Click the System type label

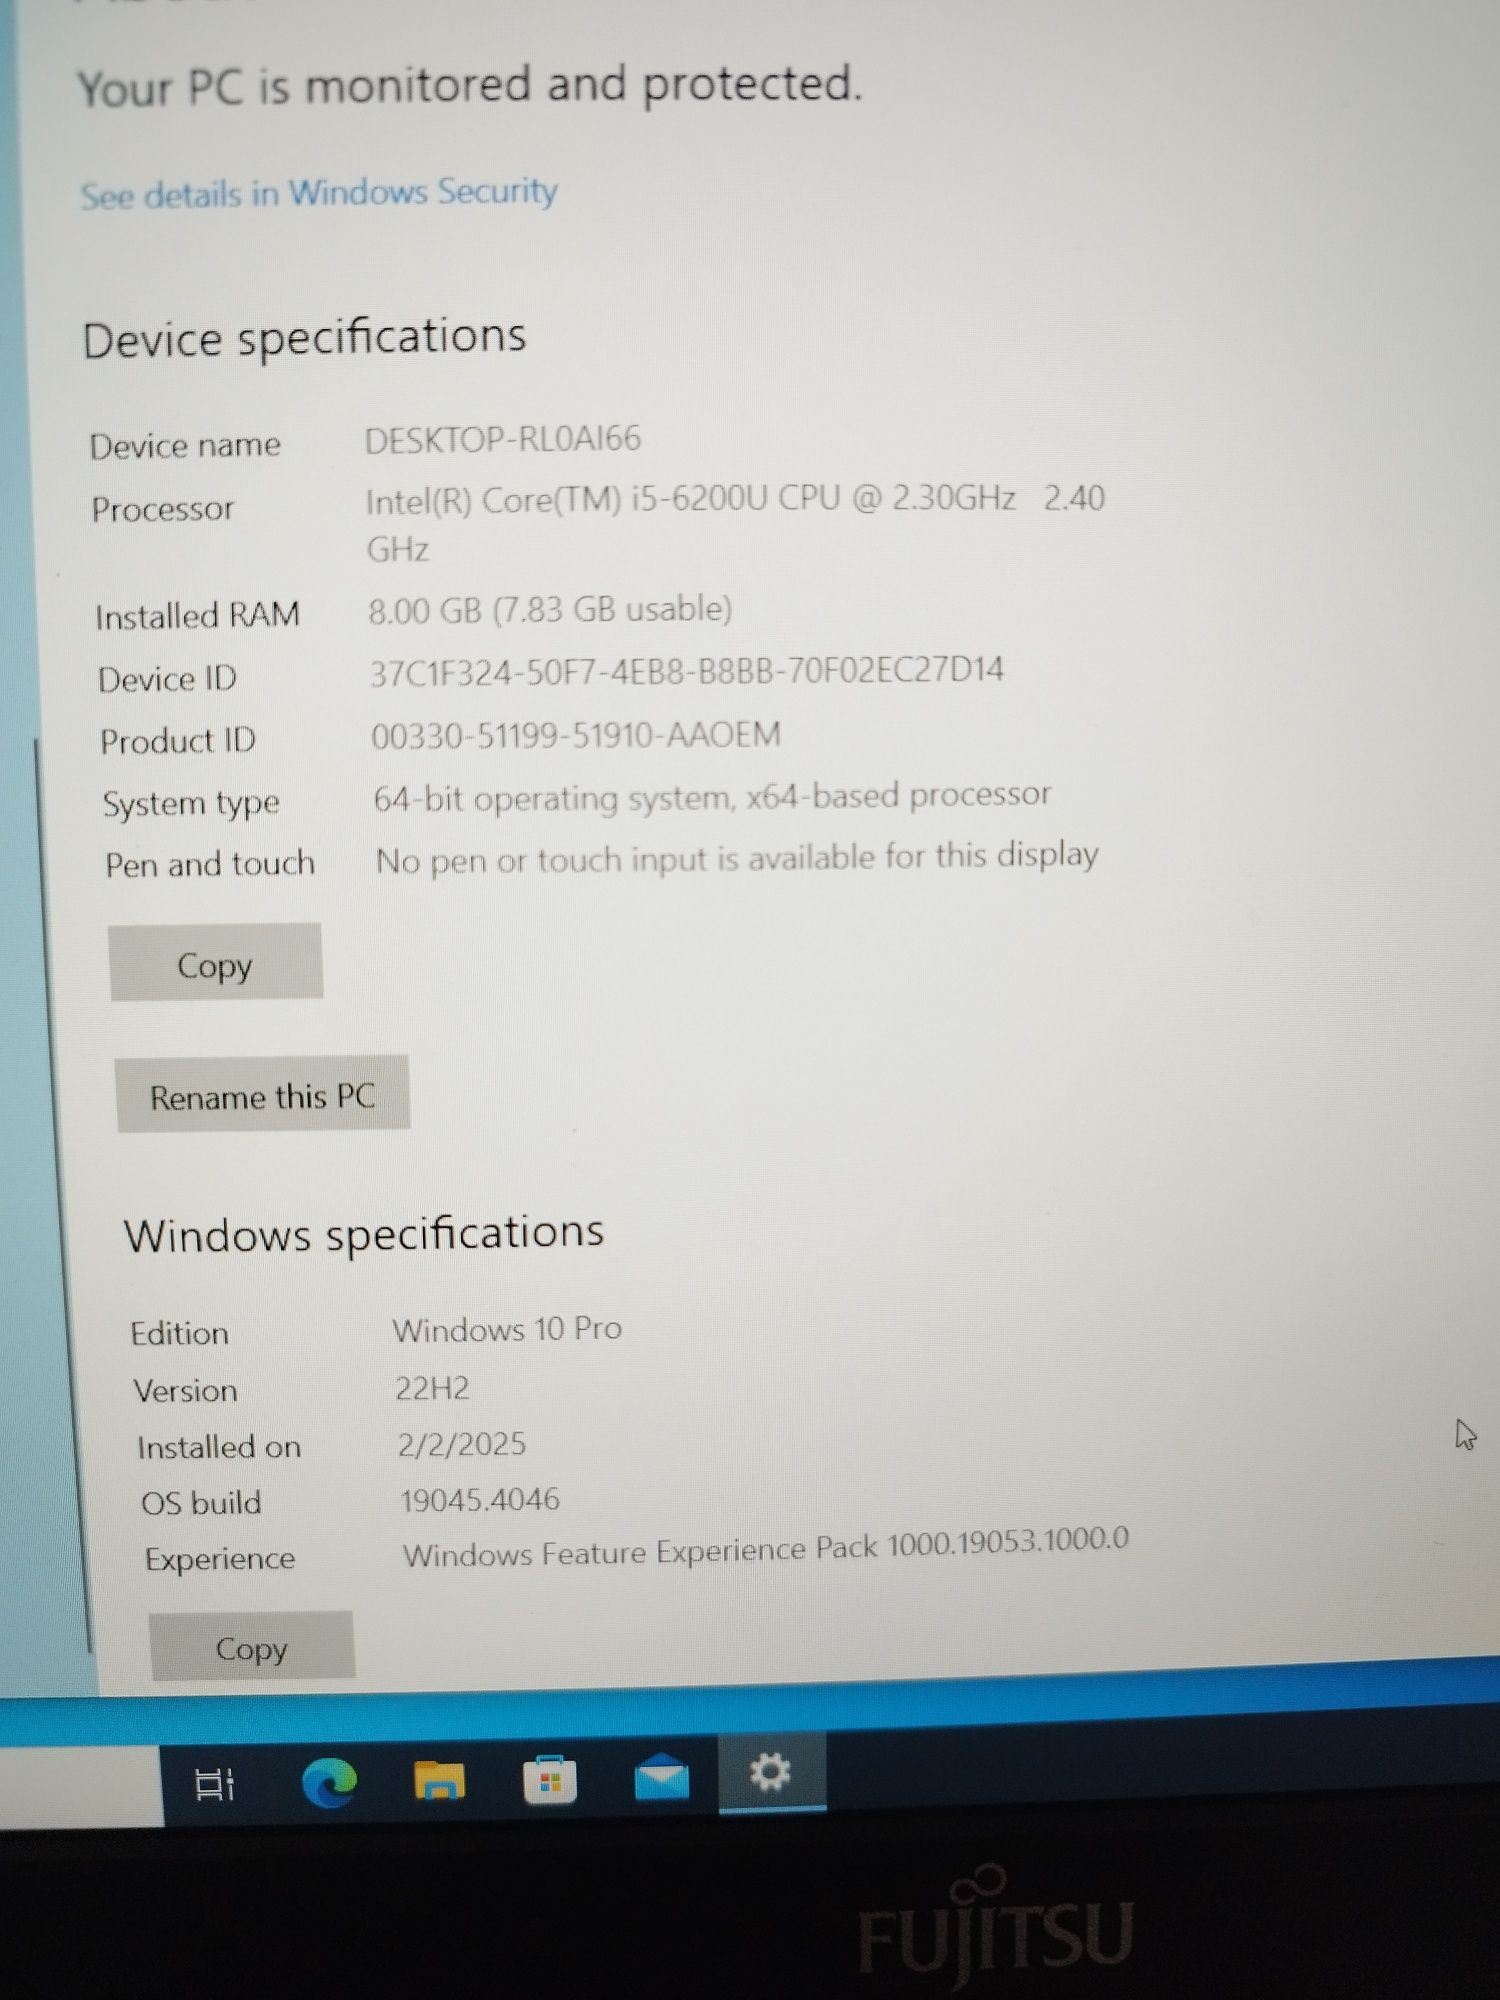point(191,804)
